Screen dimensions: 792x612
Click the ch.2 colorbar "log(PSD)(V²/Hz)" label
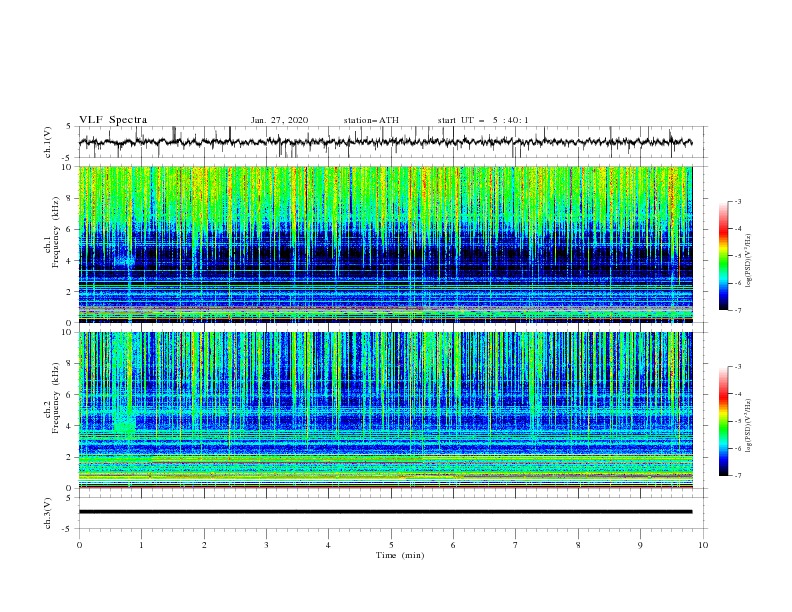click(x=750, y=426)
